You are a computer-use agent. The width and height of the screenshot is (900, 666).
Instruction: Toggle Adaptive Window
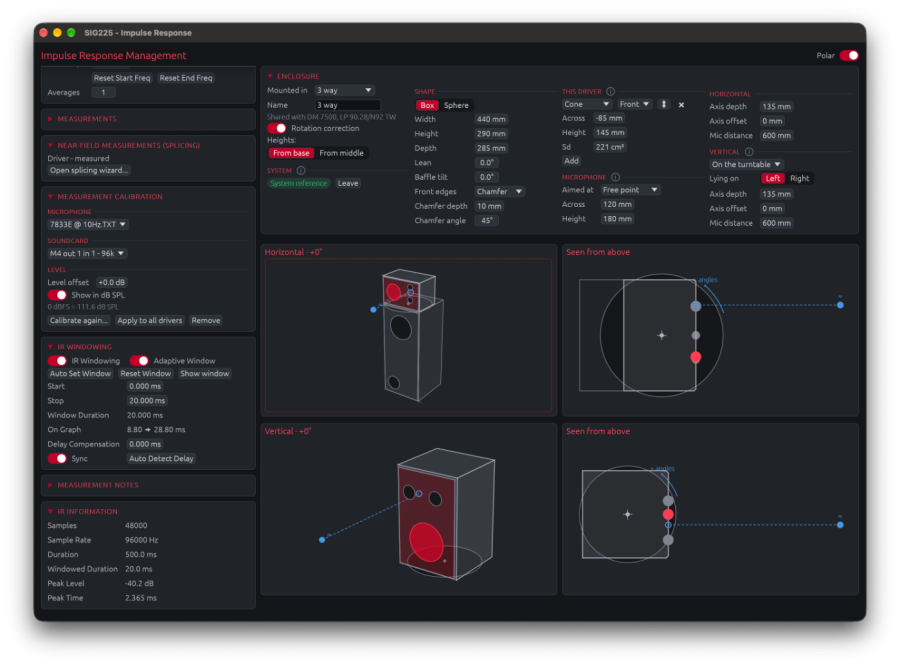(x=139, y=361)
